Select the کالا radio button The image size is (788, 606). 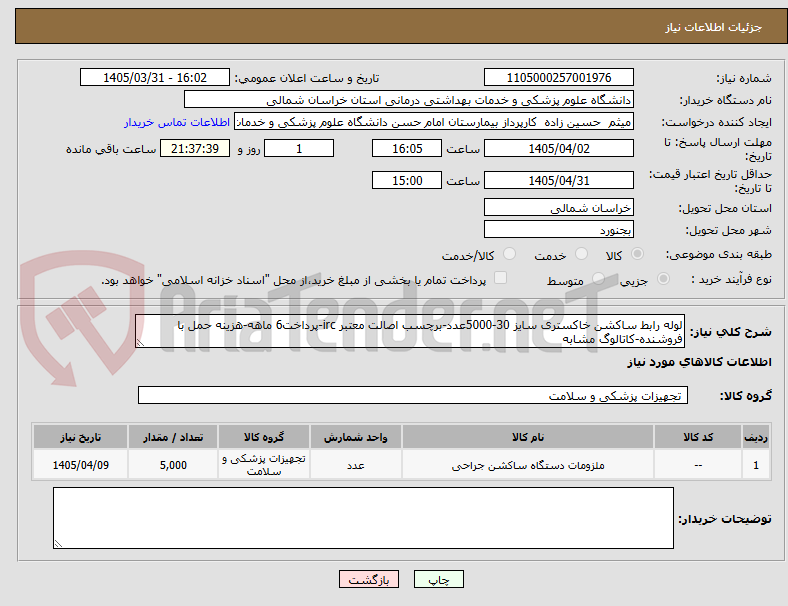(x=637, y=254)
